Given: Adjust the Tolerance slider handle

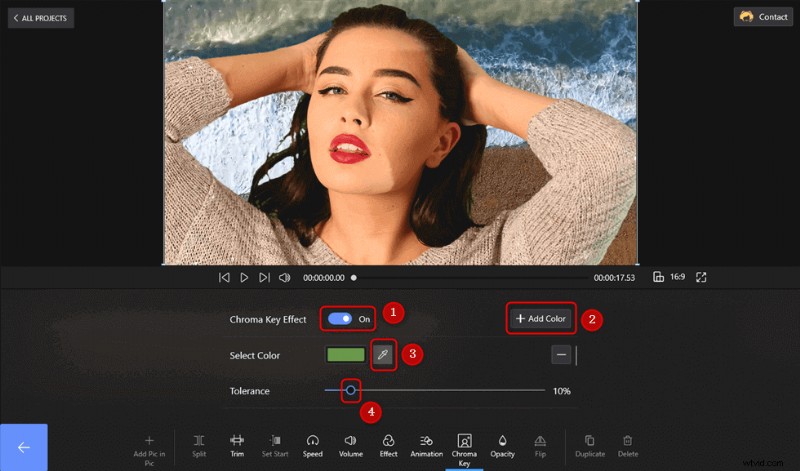Looking at the screenshot, I should [351, 391].
